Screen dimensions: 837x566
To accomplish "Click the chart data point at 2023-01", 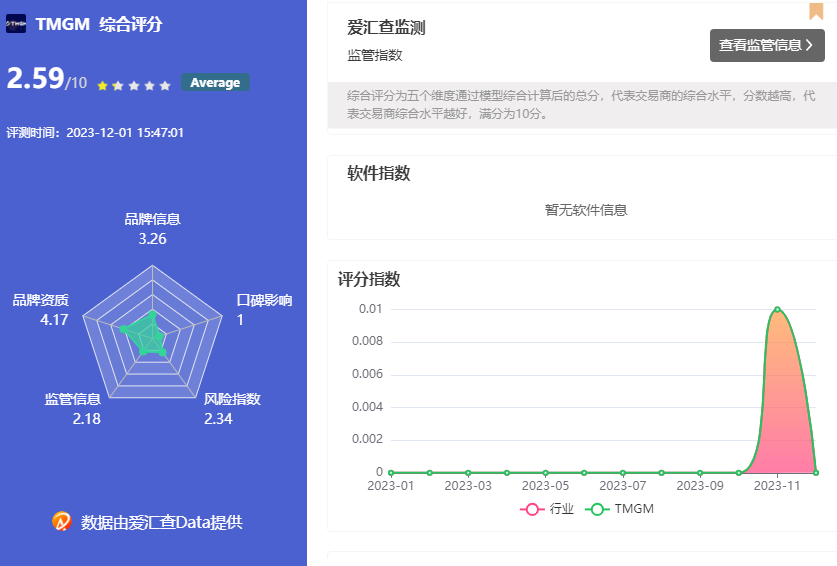I will click(x=391, y=473).
